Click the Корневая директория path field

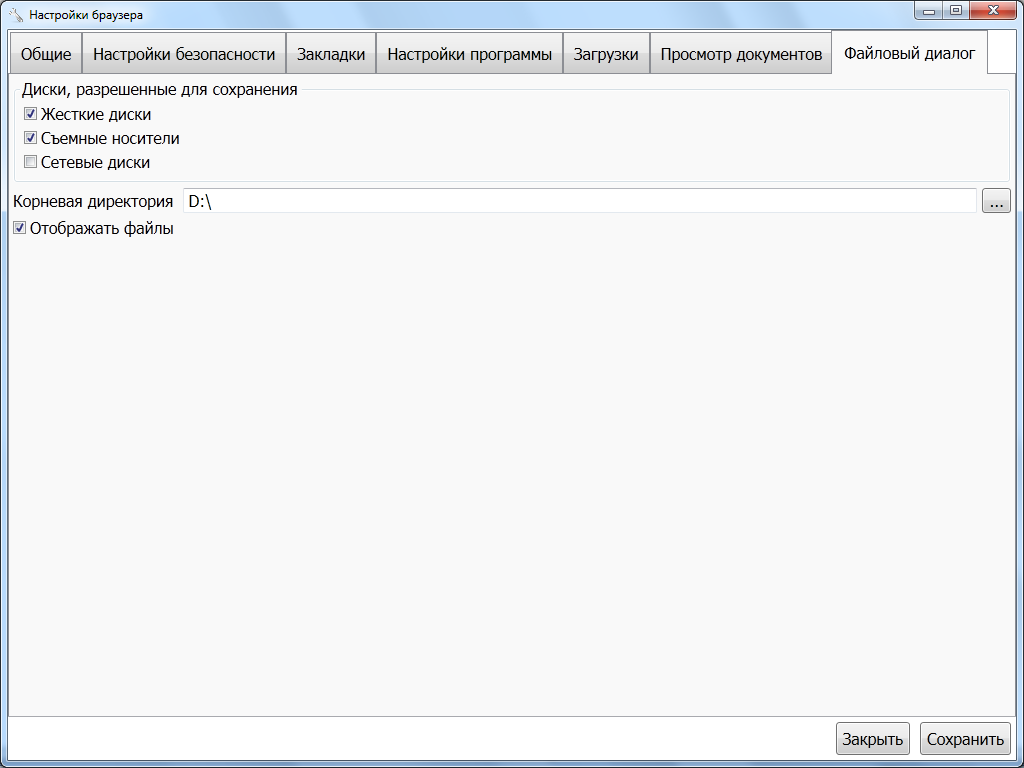click(579, 201)
